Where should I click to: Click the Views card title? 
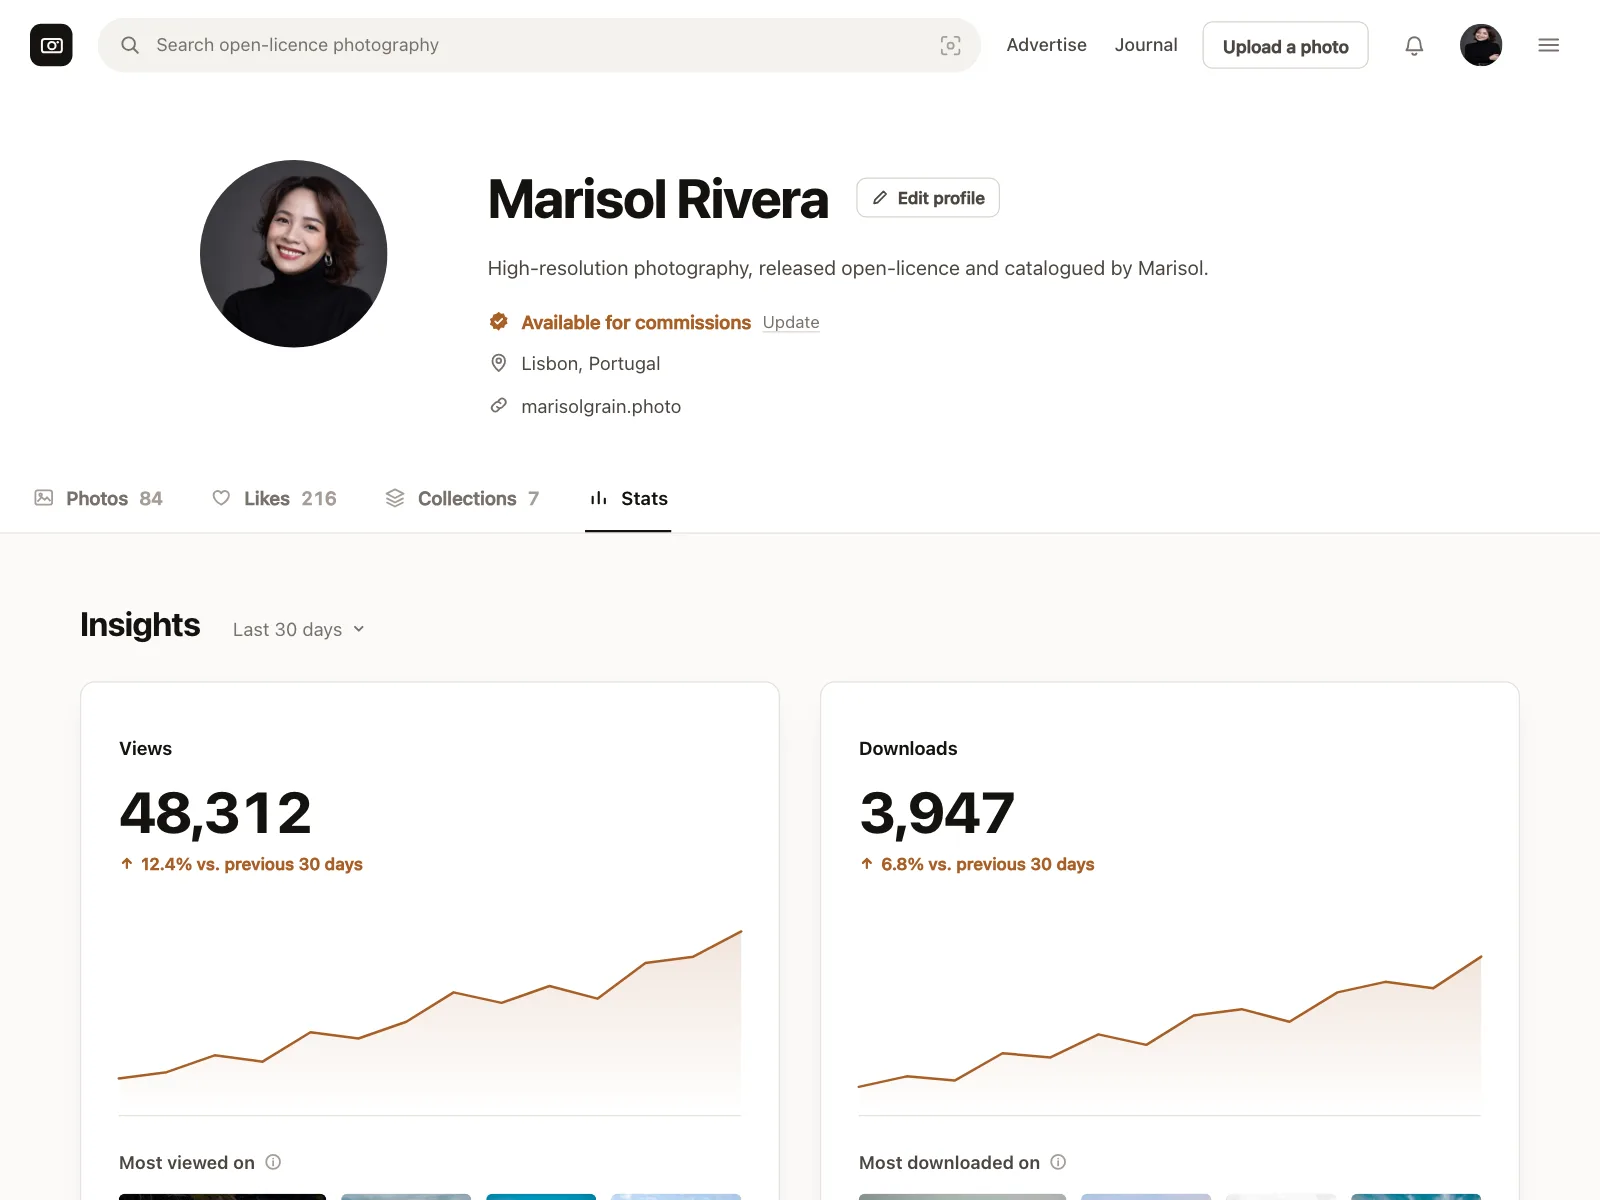(x=145, y=749)
